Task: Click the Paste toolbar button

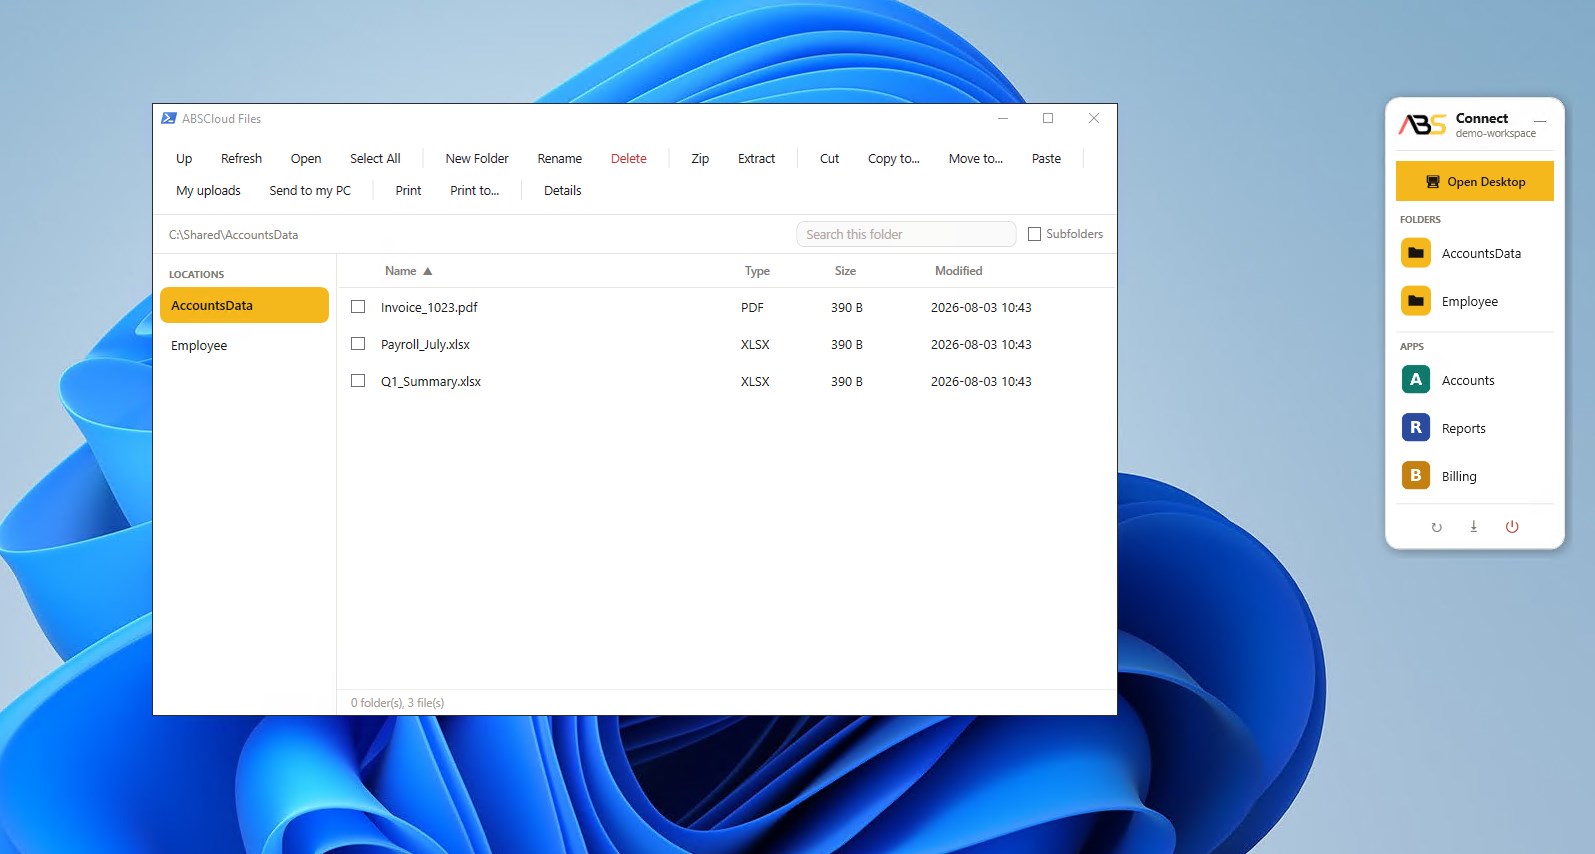Action: pyautogui.click(x=1046, y=158)
